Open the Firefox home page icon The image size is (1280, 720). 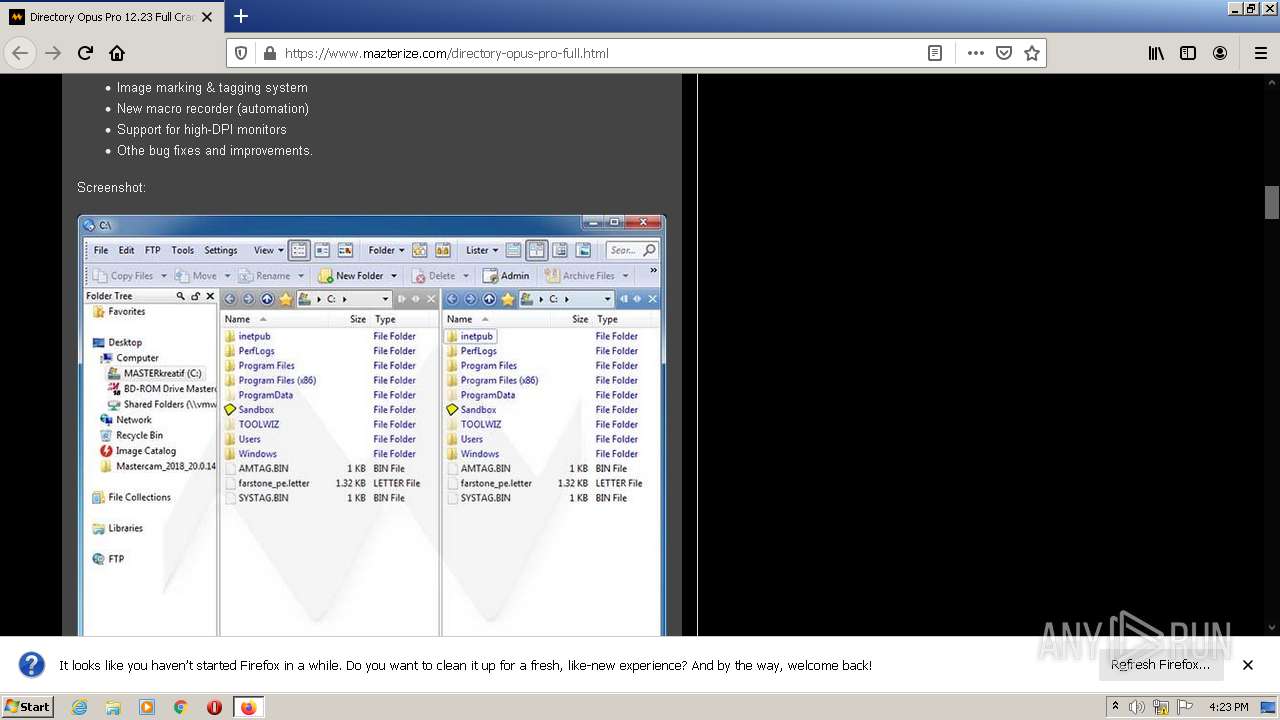click(117, 53)
